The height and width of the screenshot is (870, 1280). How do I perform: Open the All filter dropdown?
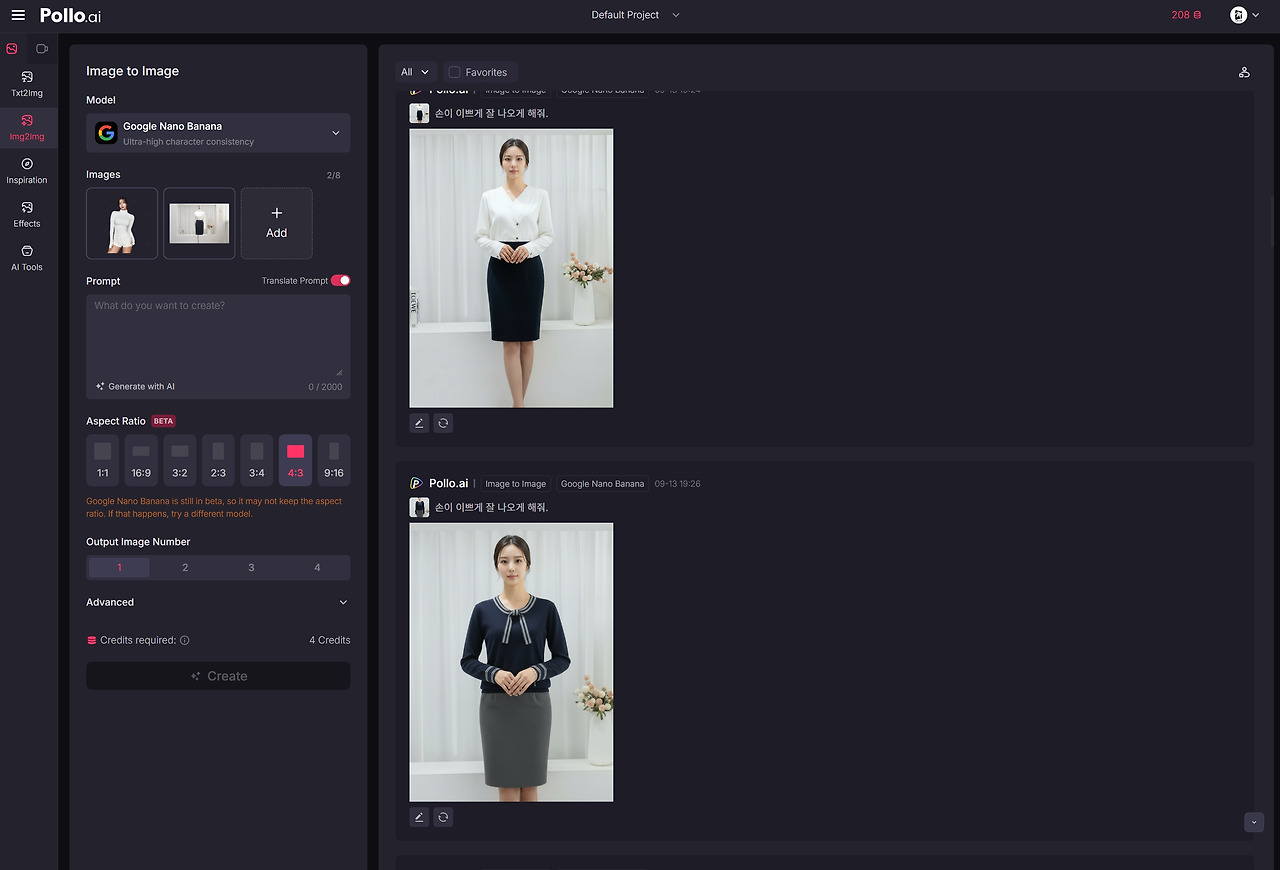(414, 72)
